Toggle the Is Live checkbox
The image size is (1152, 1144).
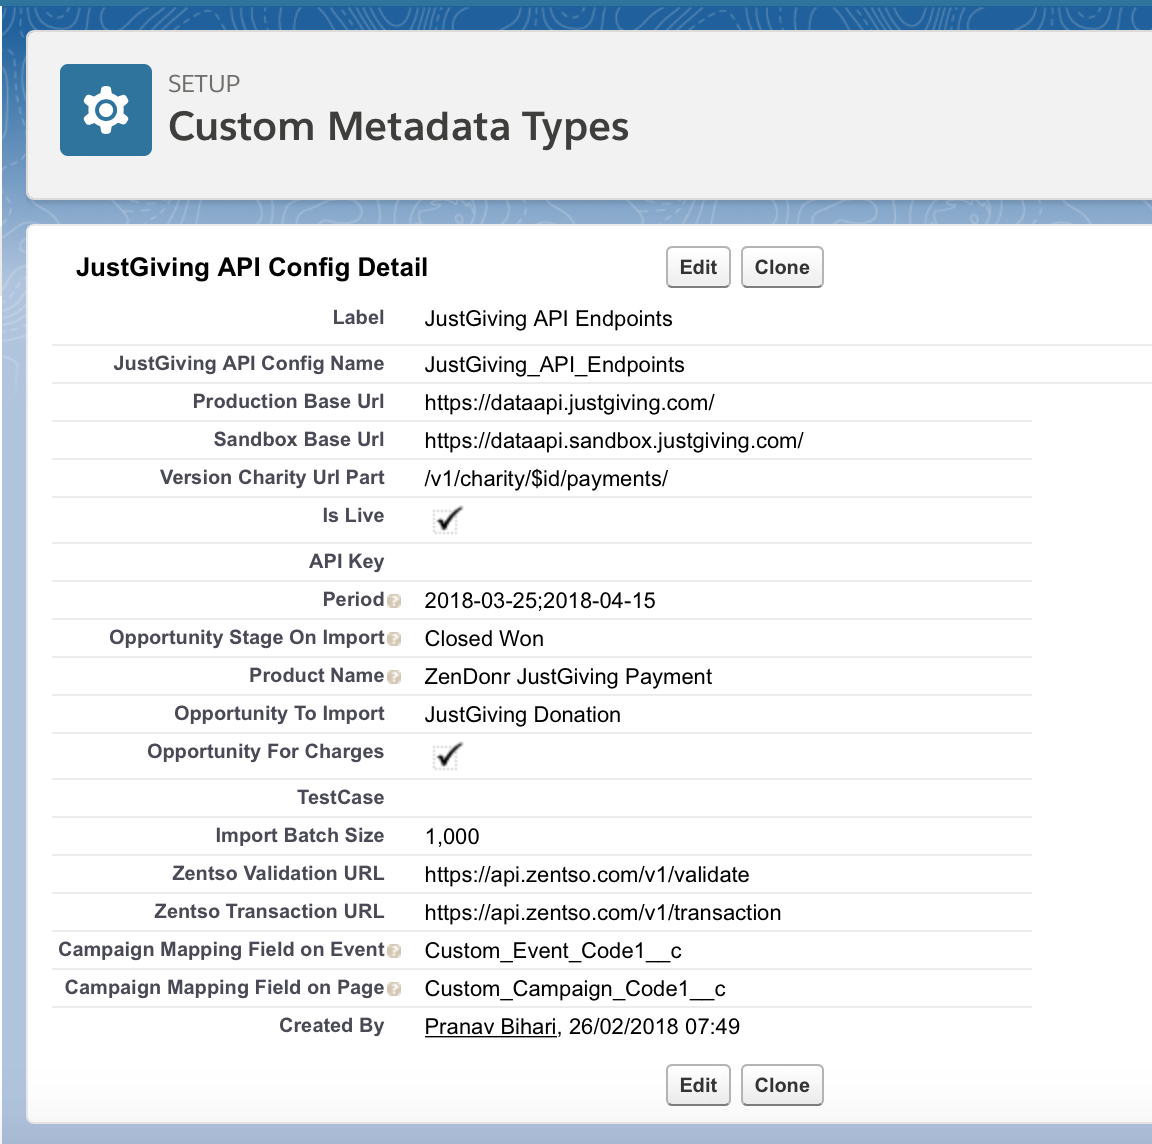click(447, 519)
